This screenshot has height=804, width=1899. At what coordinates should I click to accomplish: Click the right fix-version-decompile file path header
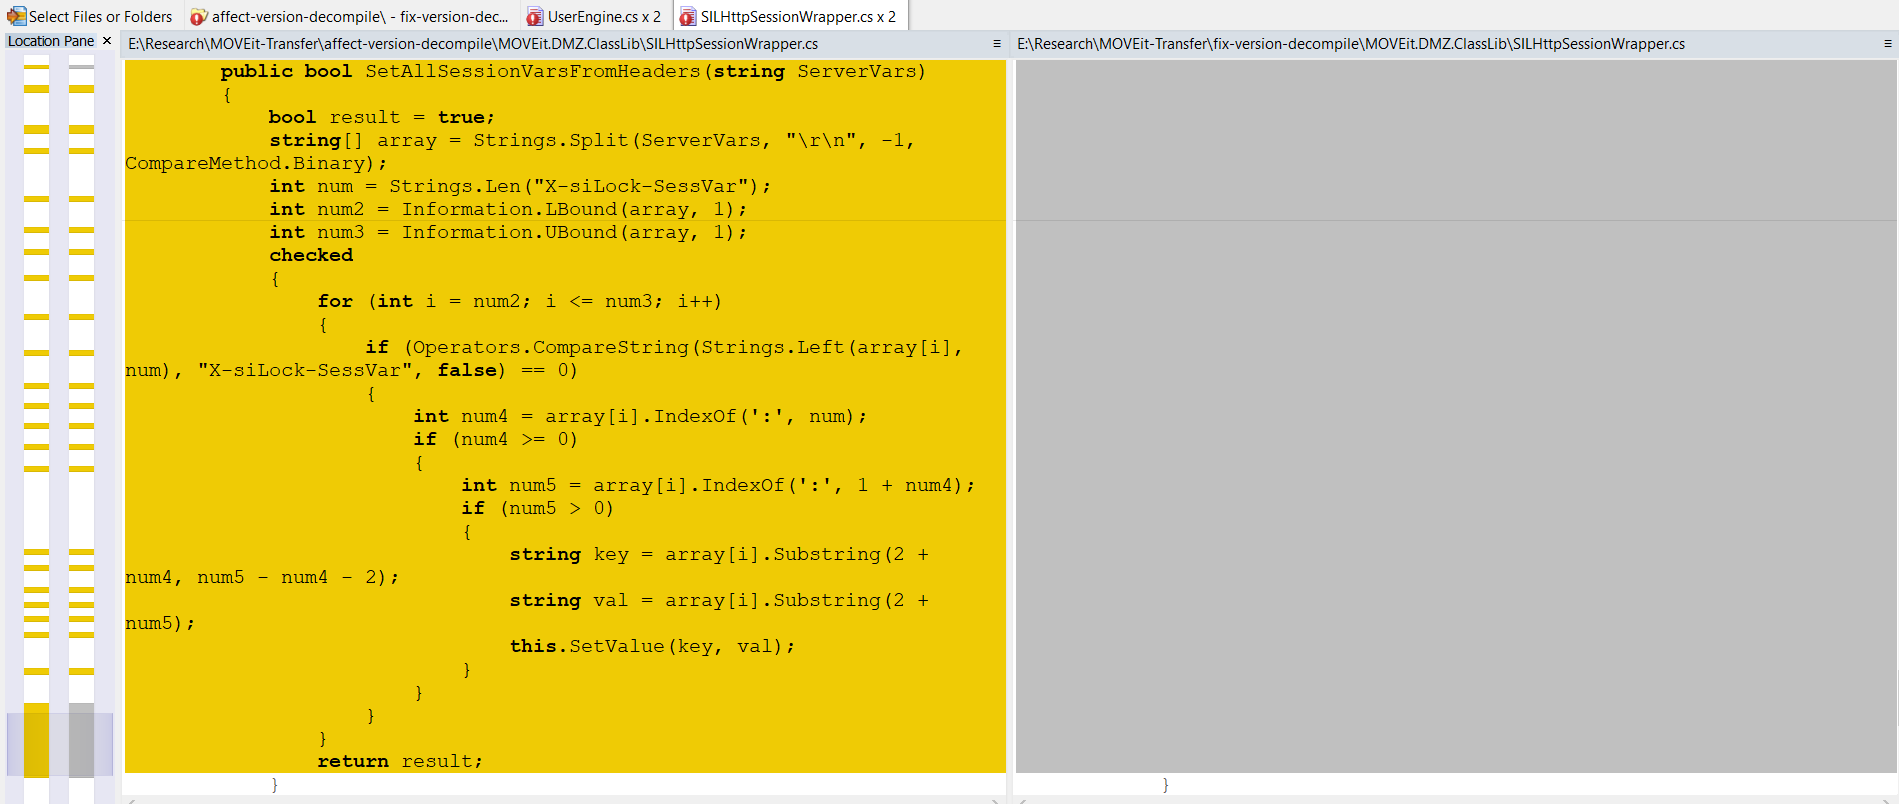point(1351,44)
